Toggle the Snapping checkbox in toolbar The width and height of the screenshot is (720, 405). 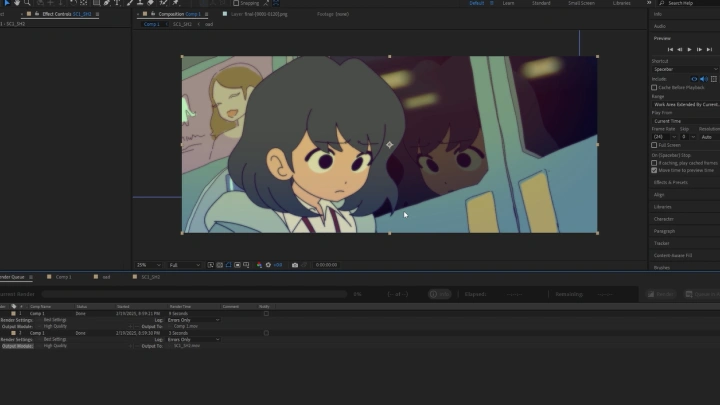(236, 3)
